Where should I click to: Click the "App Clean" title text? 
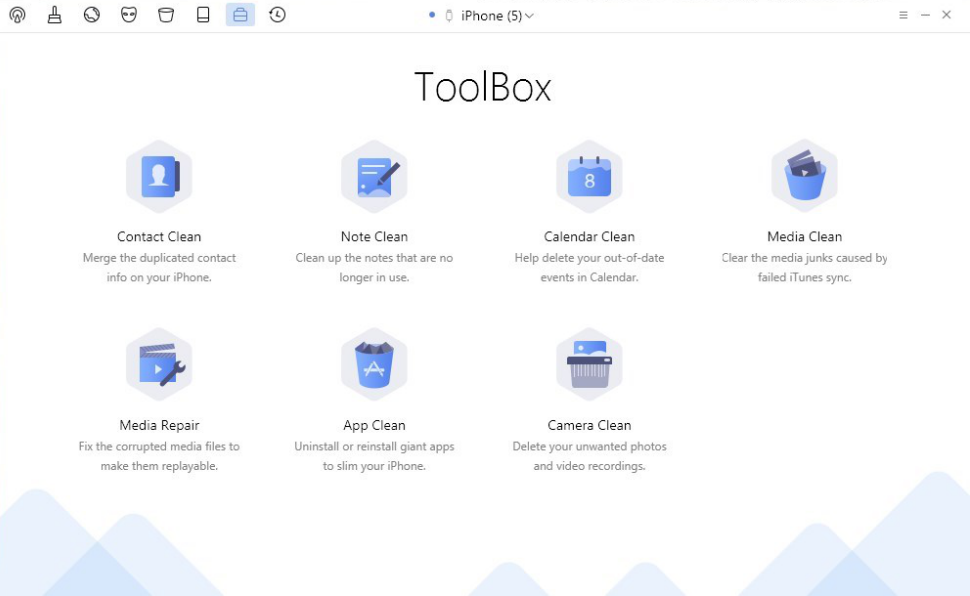coord(374,425)
